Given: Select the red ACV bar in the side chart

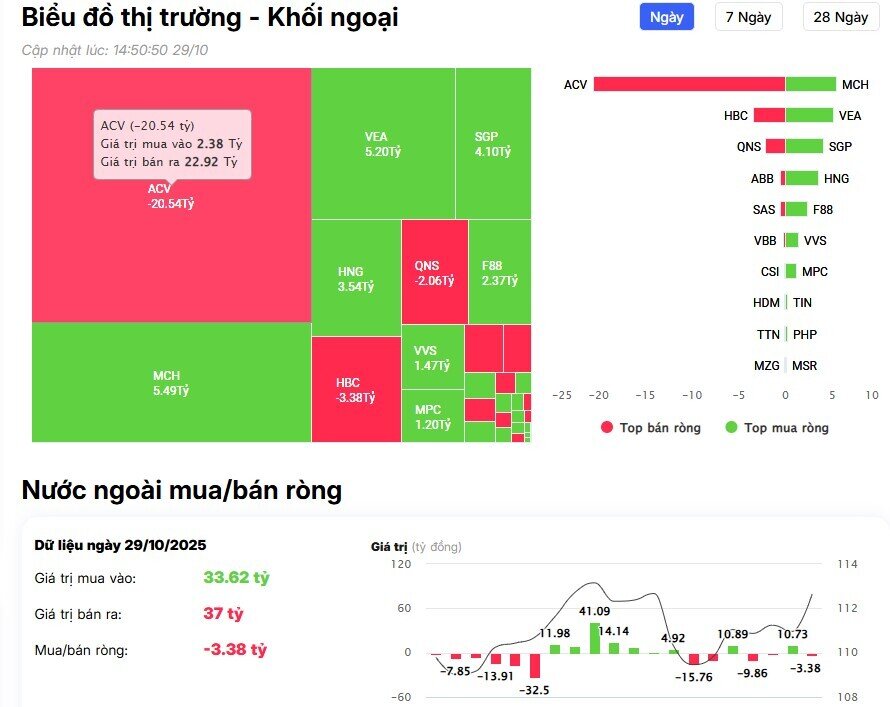Looking at the screenshot, I should [x=690, y=84].
